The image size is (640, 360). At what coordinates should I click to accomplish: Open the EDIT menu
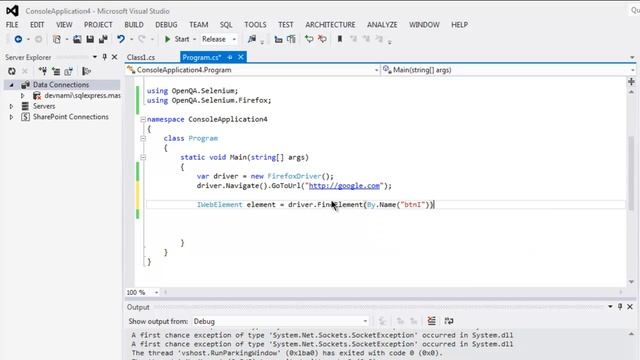tap(37, 25)
